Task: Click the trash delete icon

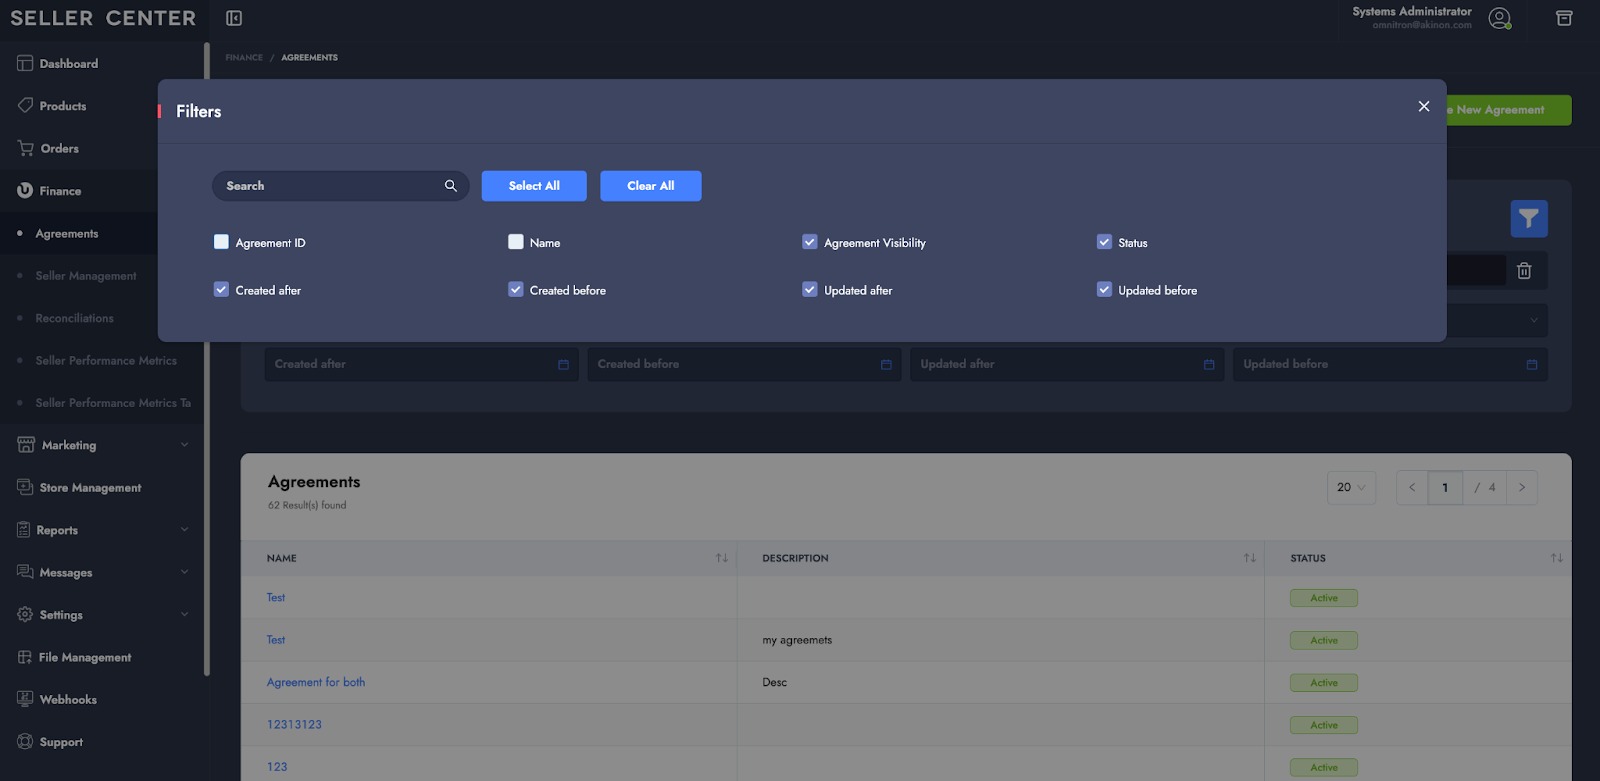Action: pos(1524,271)
